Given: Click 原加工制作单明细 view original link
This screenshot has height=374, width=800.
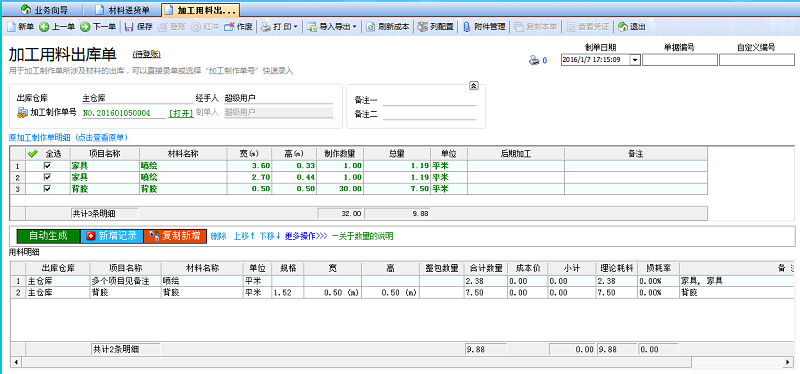Looking at the screenshot, I should coord(68,137).
